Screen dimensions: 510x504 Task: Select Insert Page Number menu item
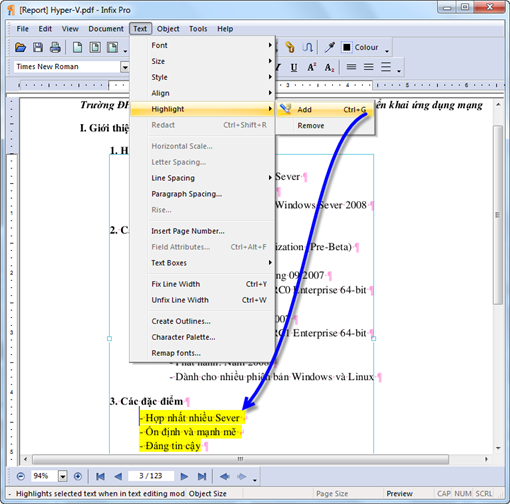click(203, 231)
